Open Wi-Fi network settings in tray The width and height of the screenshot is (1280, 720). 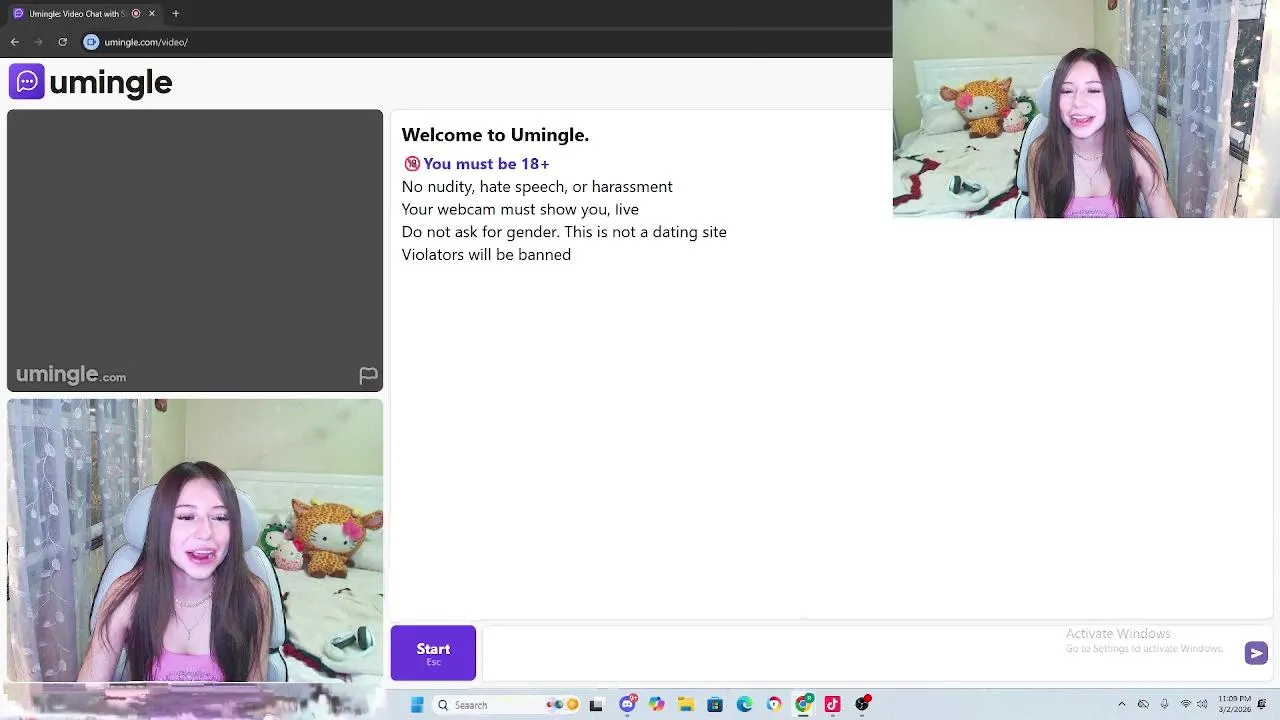tap(1186, 705)
